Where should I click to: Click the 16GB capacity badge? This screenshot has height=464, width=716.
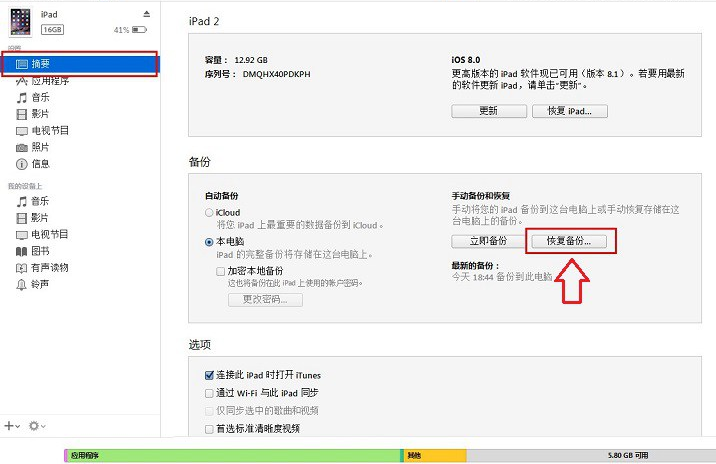pyautogui.click(x=53, y=30)
